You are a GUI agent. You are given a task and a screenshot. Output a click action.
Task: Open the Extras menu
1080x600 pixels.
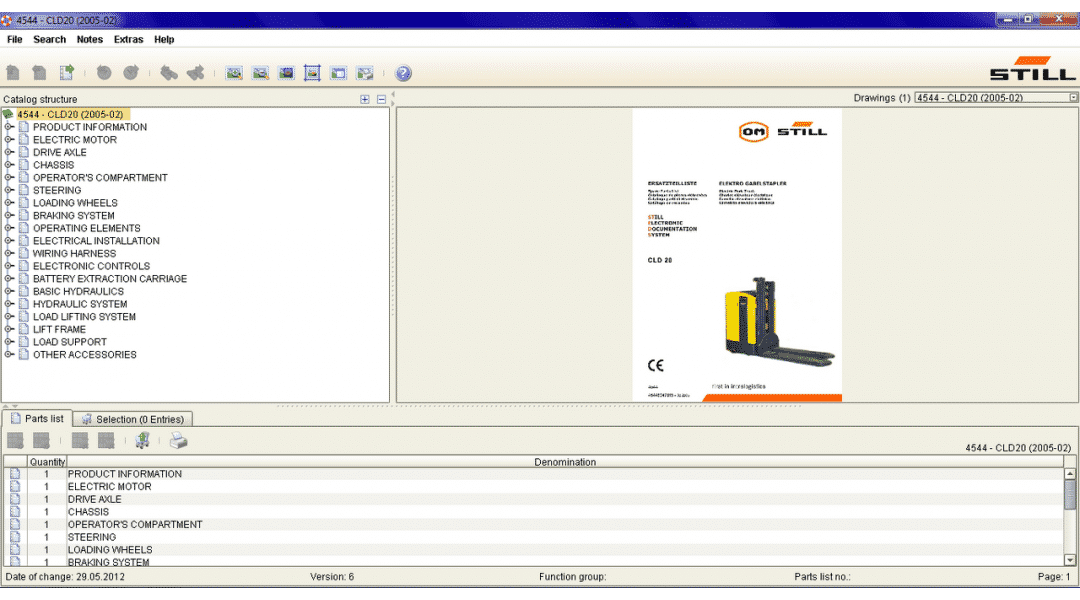pyautogui.click(x=128, y=39)
